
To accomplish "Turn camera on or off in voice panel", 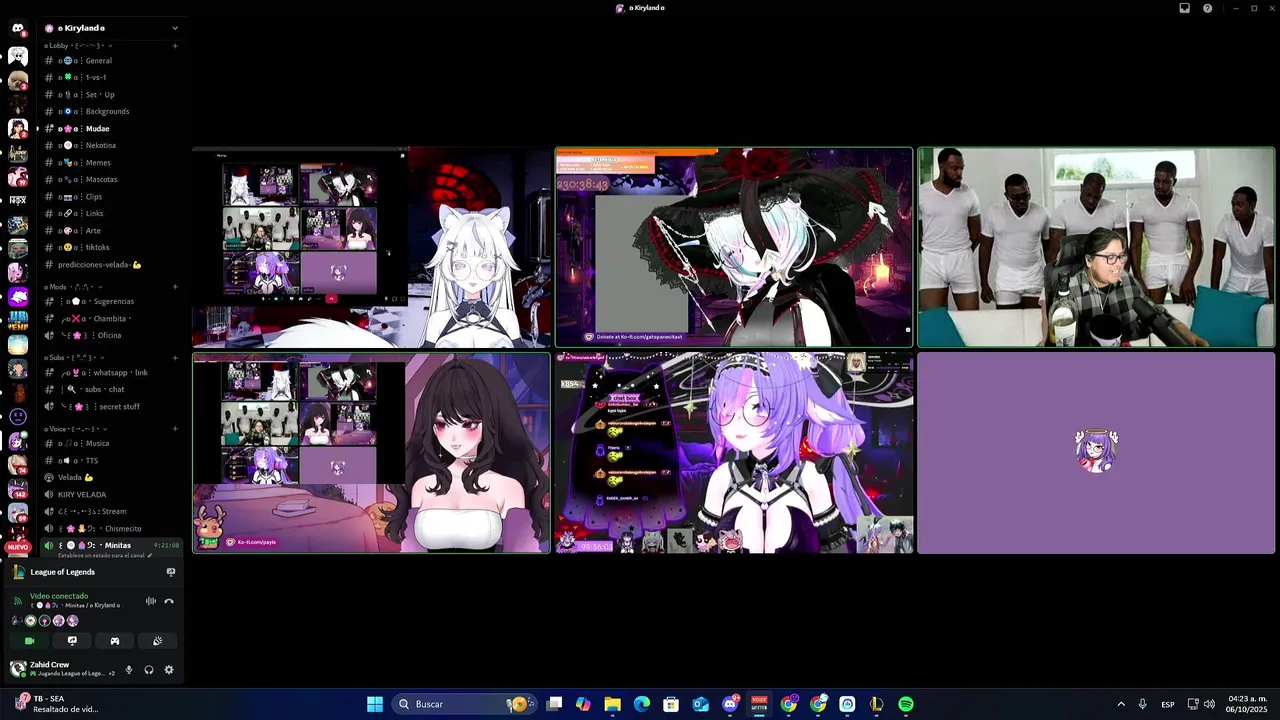I will point(29,641).
